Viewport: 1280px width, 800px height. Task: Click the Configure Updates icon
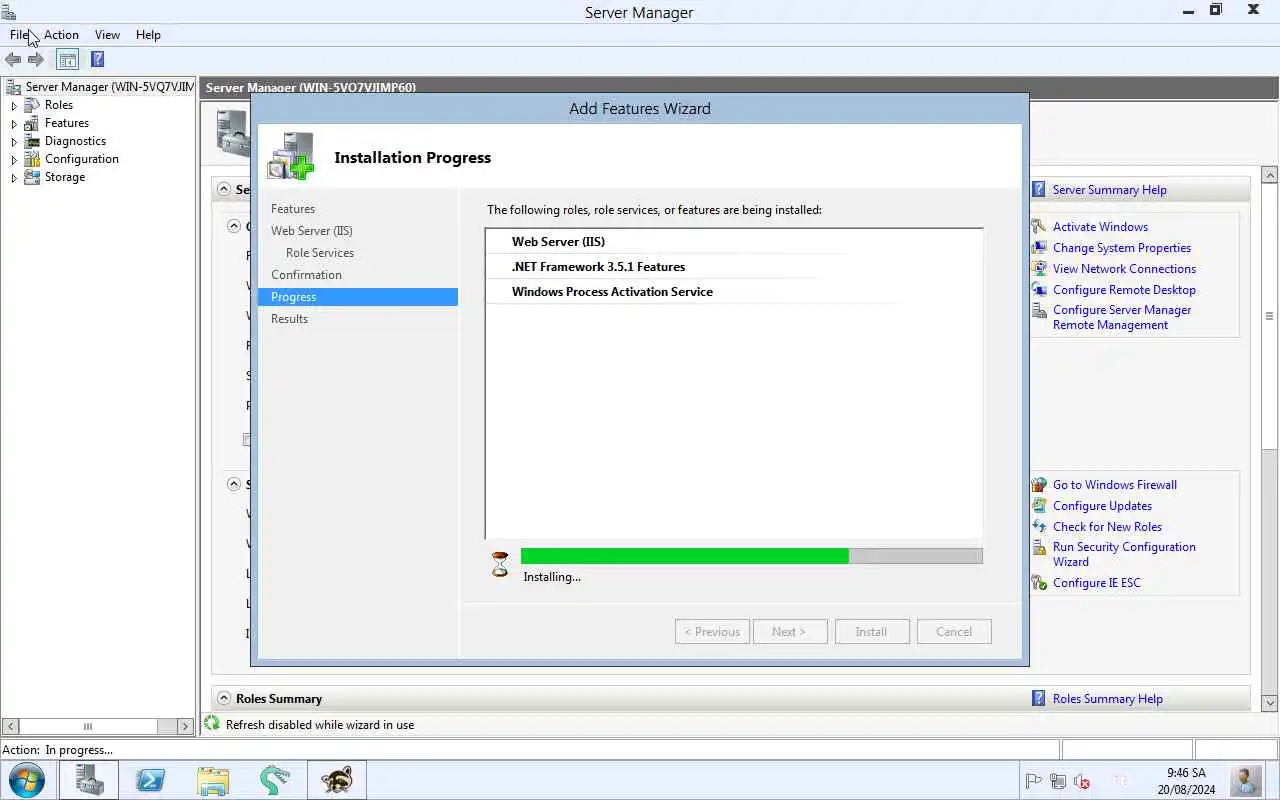1039,506
